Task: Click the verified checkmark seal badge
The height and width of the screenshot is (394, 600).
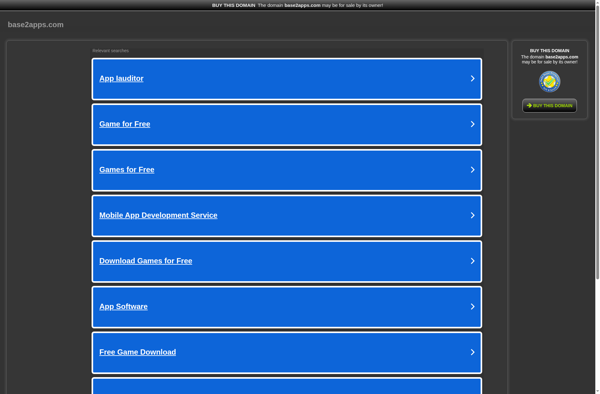Action: pos(549,81)
